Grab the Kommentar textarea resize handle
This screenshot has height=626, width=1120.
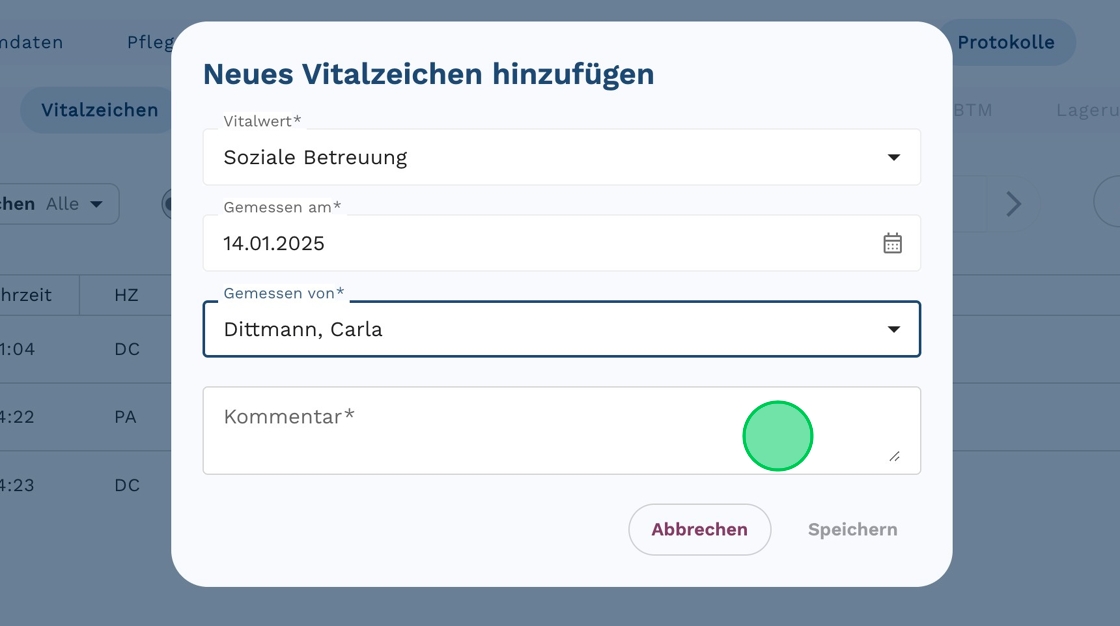894,456
